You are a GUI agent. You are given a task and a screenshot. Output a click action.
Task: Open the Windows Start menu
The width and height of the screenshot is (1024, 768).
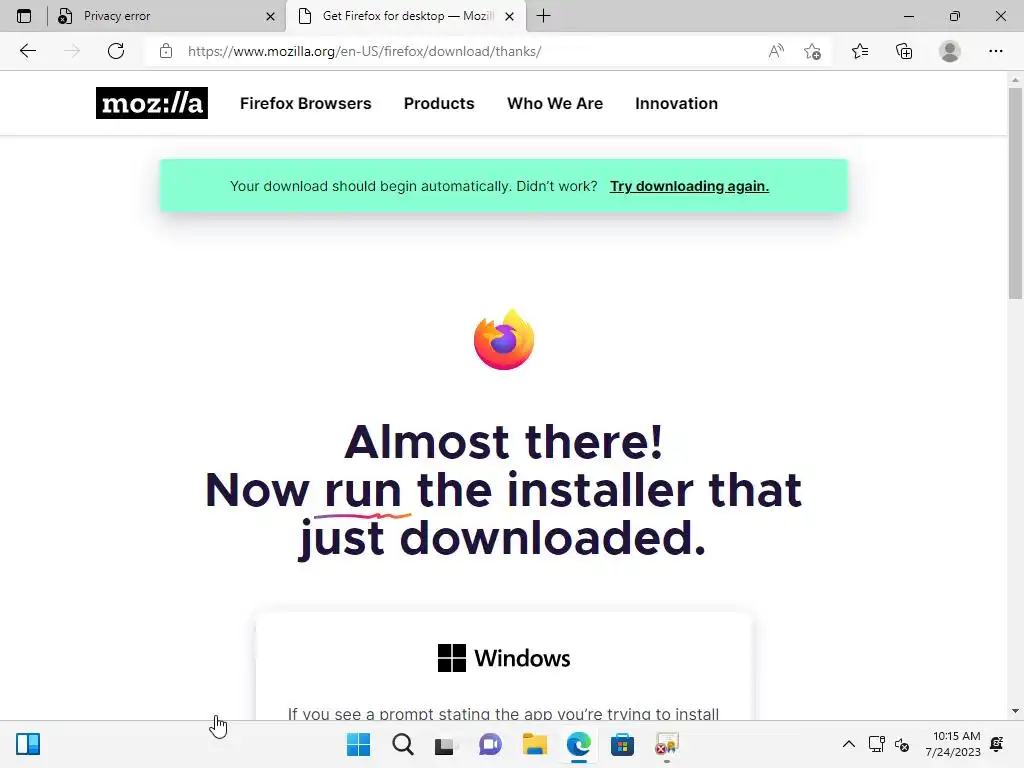pos(359,744)
